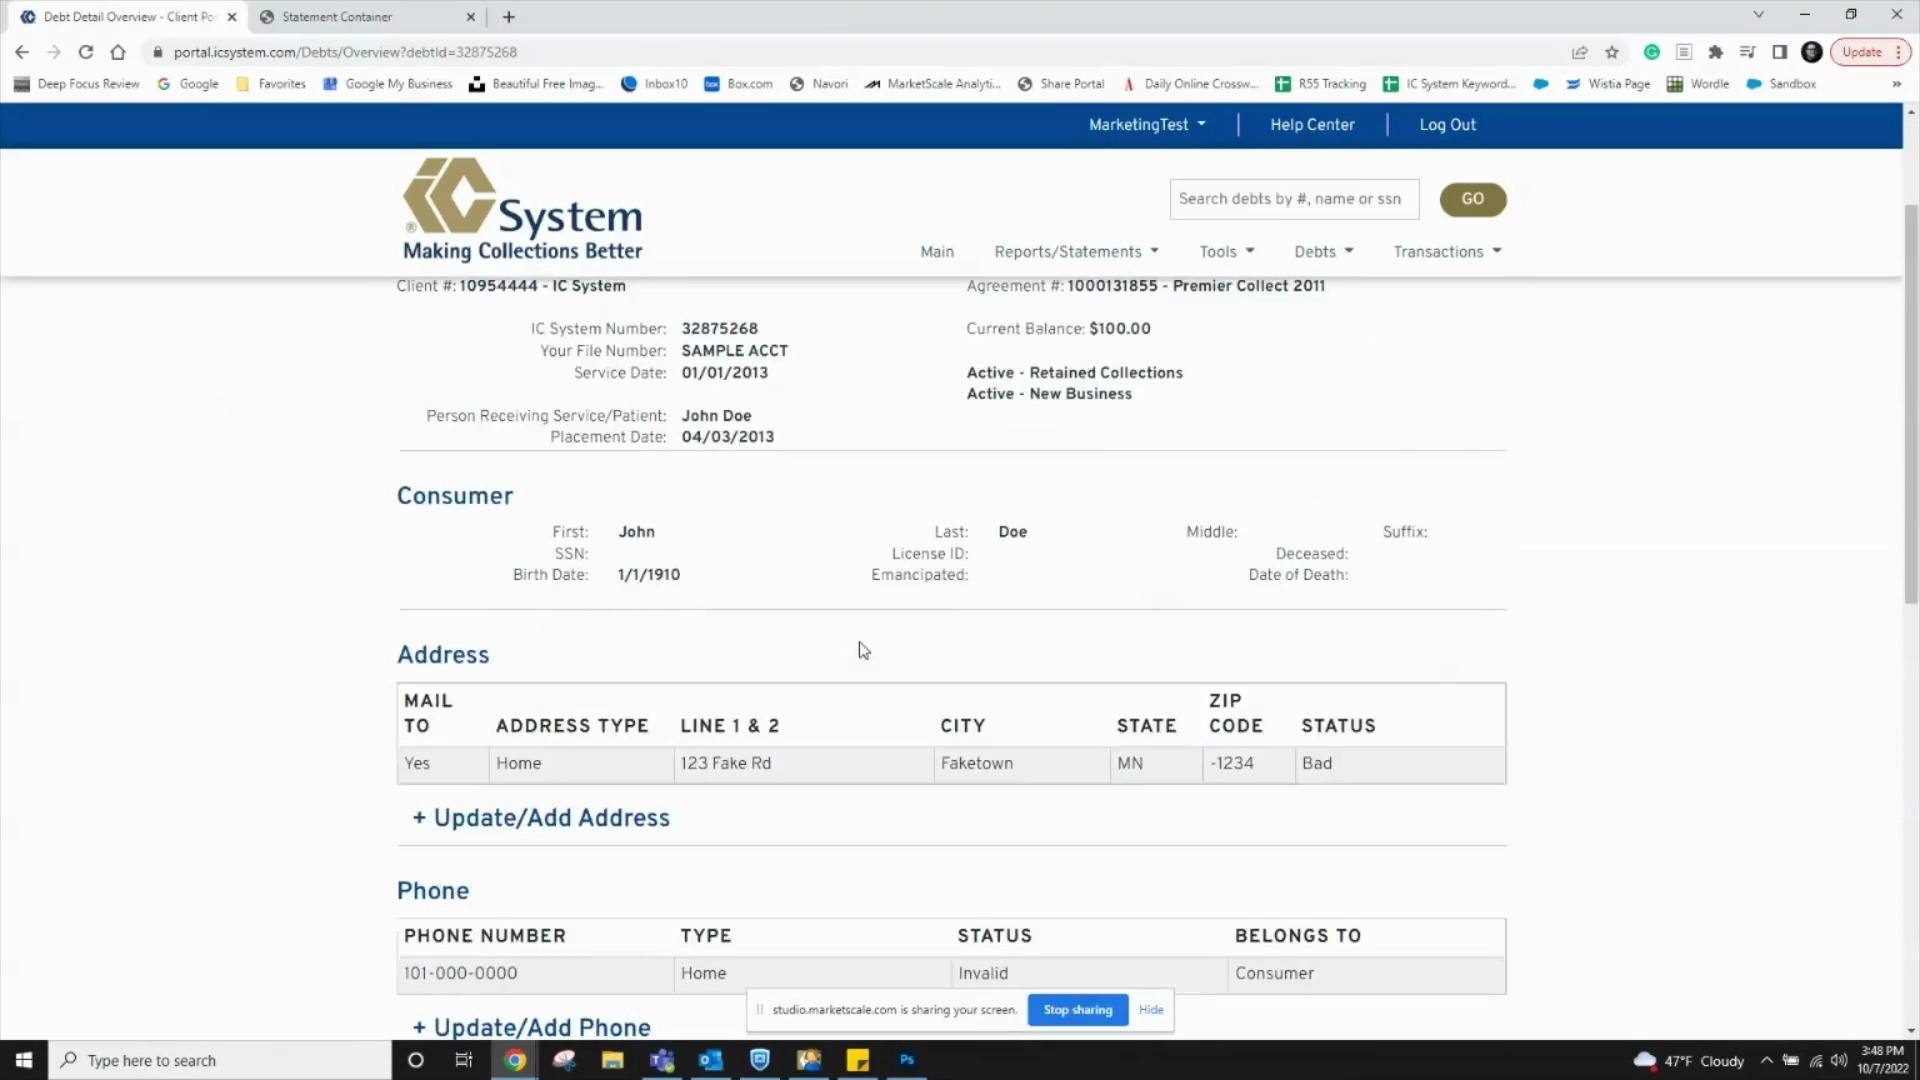
Task: Open the RSS Tracking bookmark
Action: 1320,84
